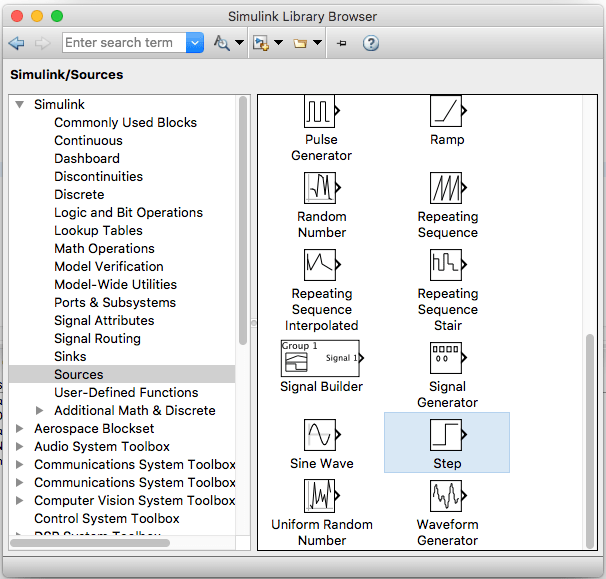Select the Repeating Sequence Stair block icon
Screen dimensions: 606x579
pos(448,265)
